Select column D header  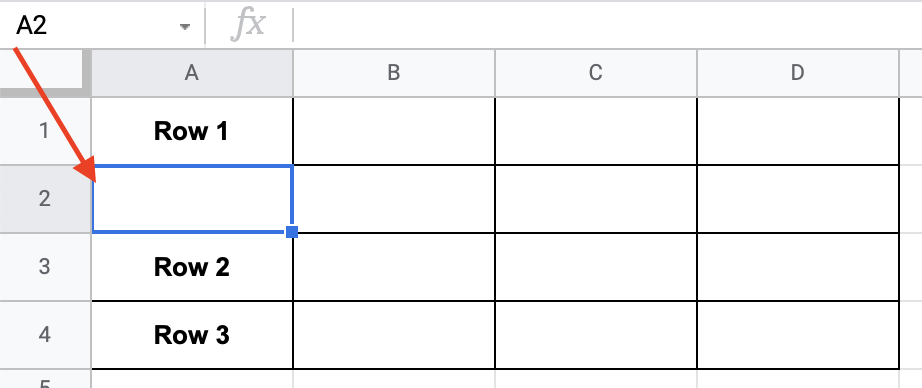[797, 72]
